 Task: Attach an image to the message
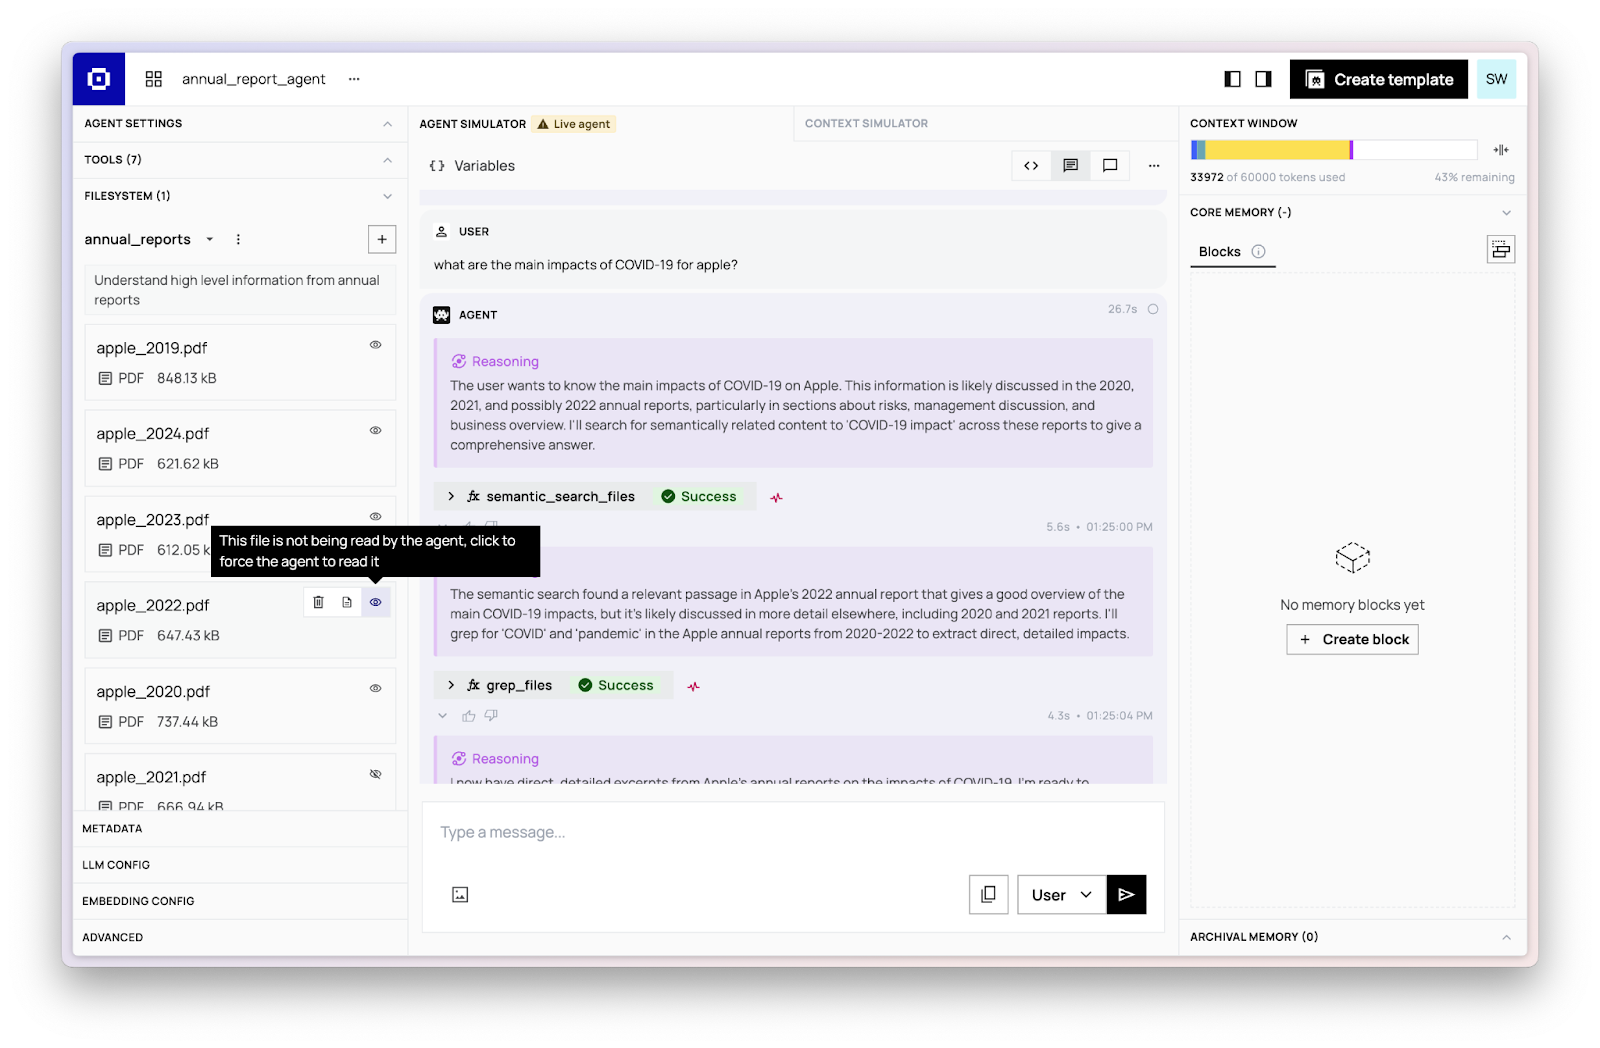click(460, 895)
